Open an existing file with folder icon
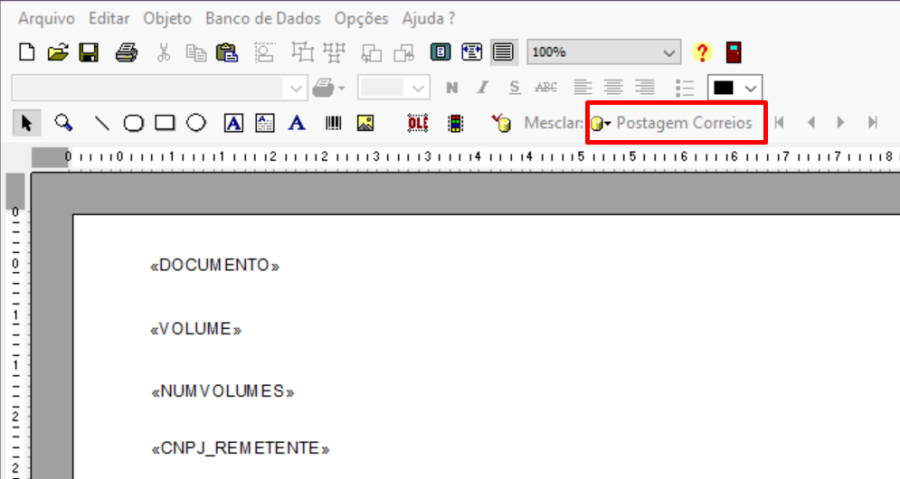900x479 pixels. point(57,52)
